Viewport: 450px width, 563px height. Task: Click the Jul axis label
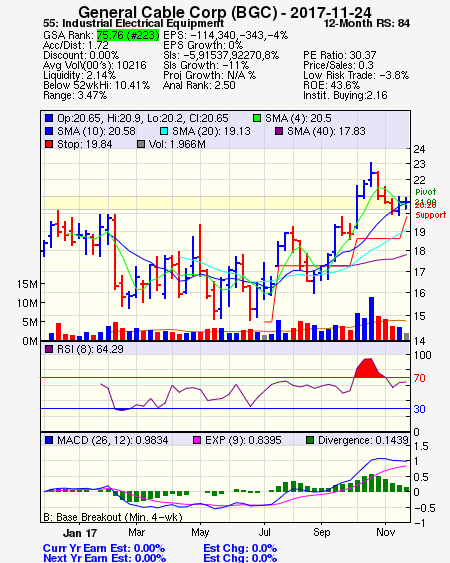(x=264, y=532)
